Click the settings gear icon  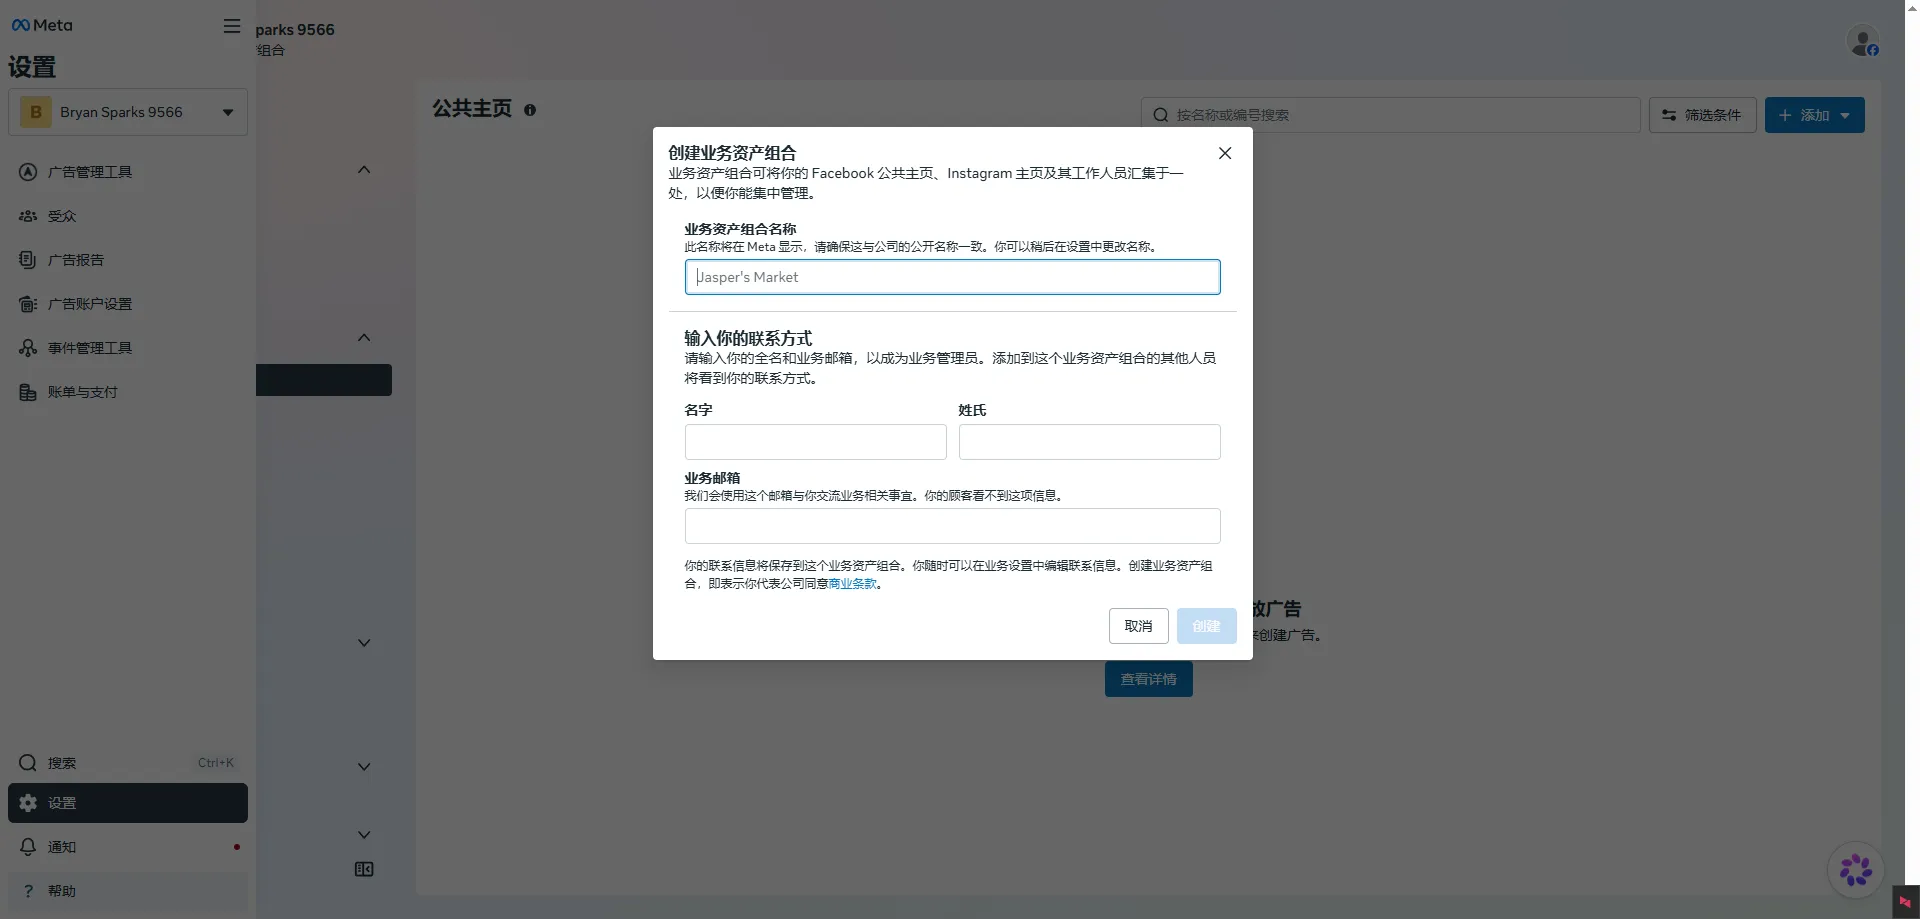(x=28, y=803)
